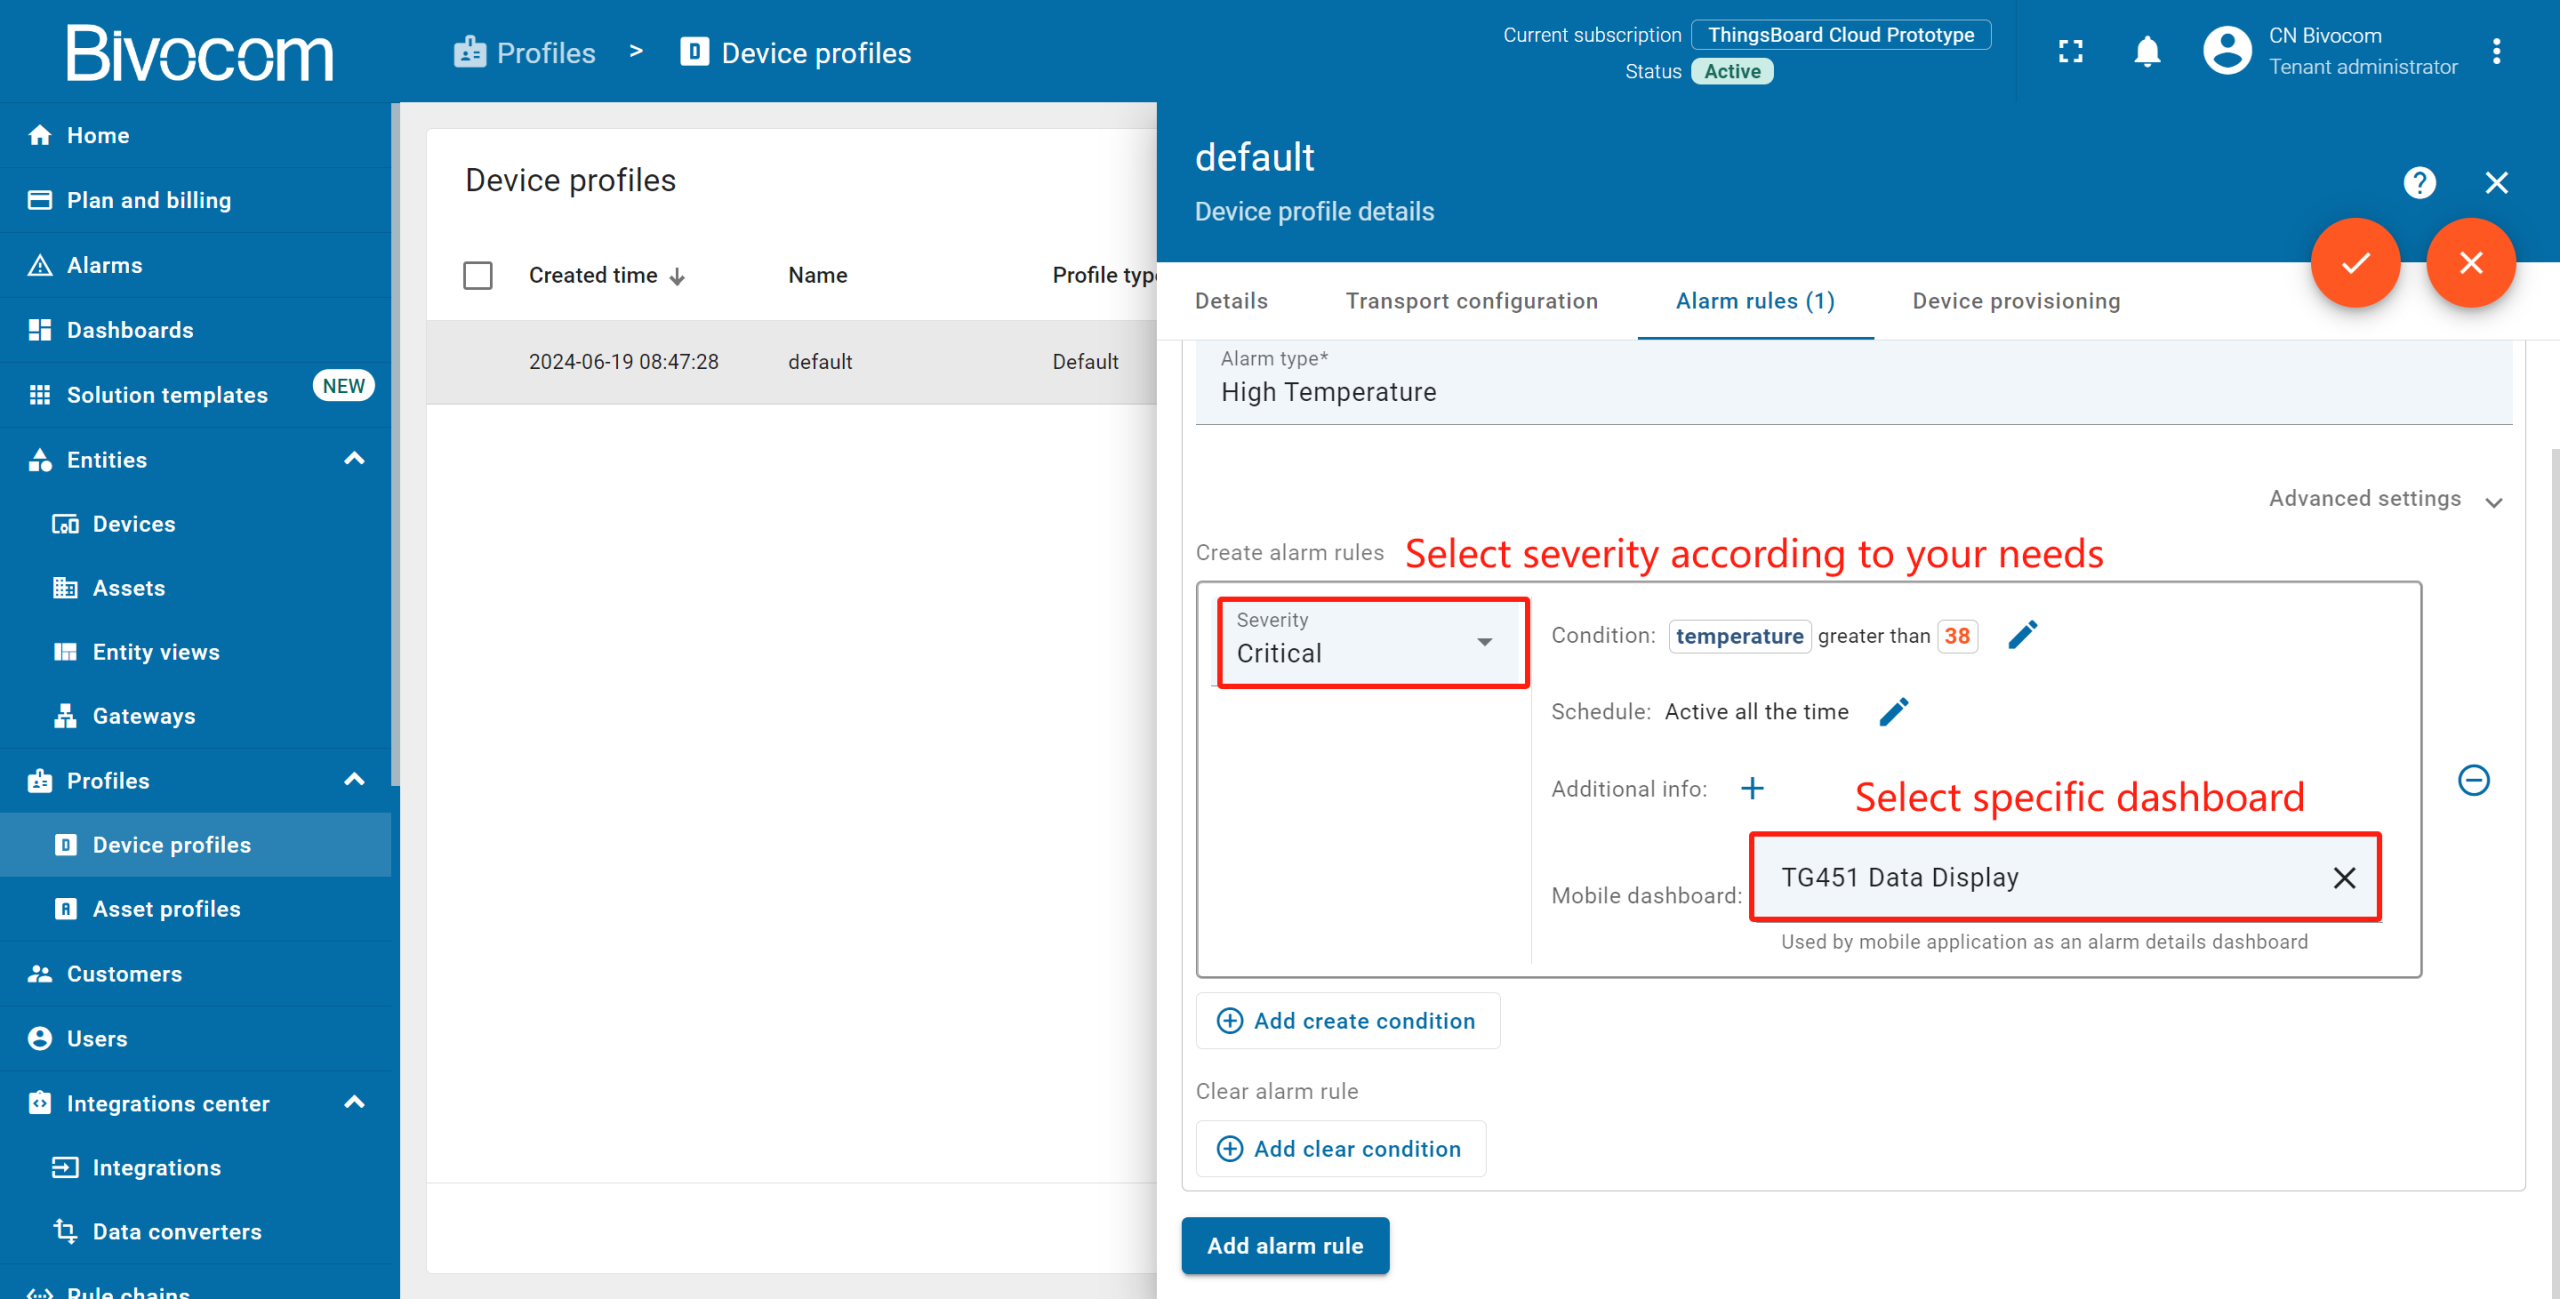Screen dimensions: 2560x1299
Task: Open Device provisioning tab
Action: tap(2016, 301)
